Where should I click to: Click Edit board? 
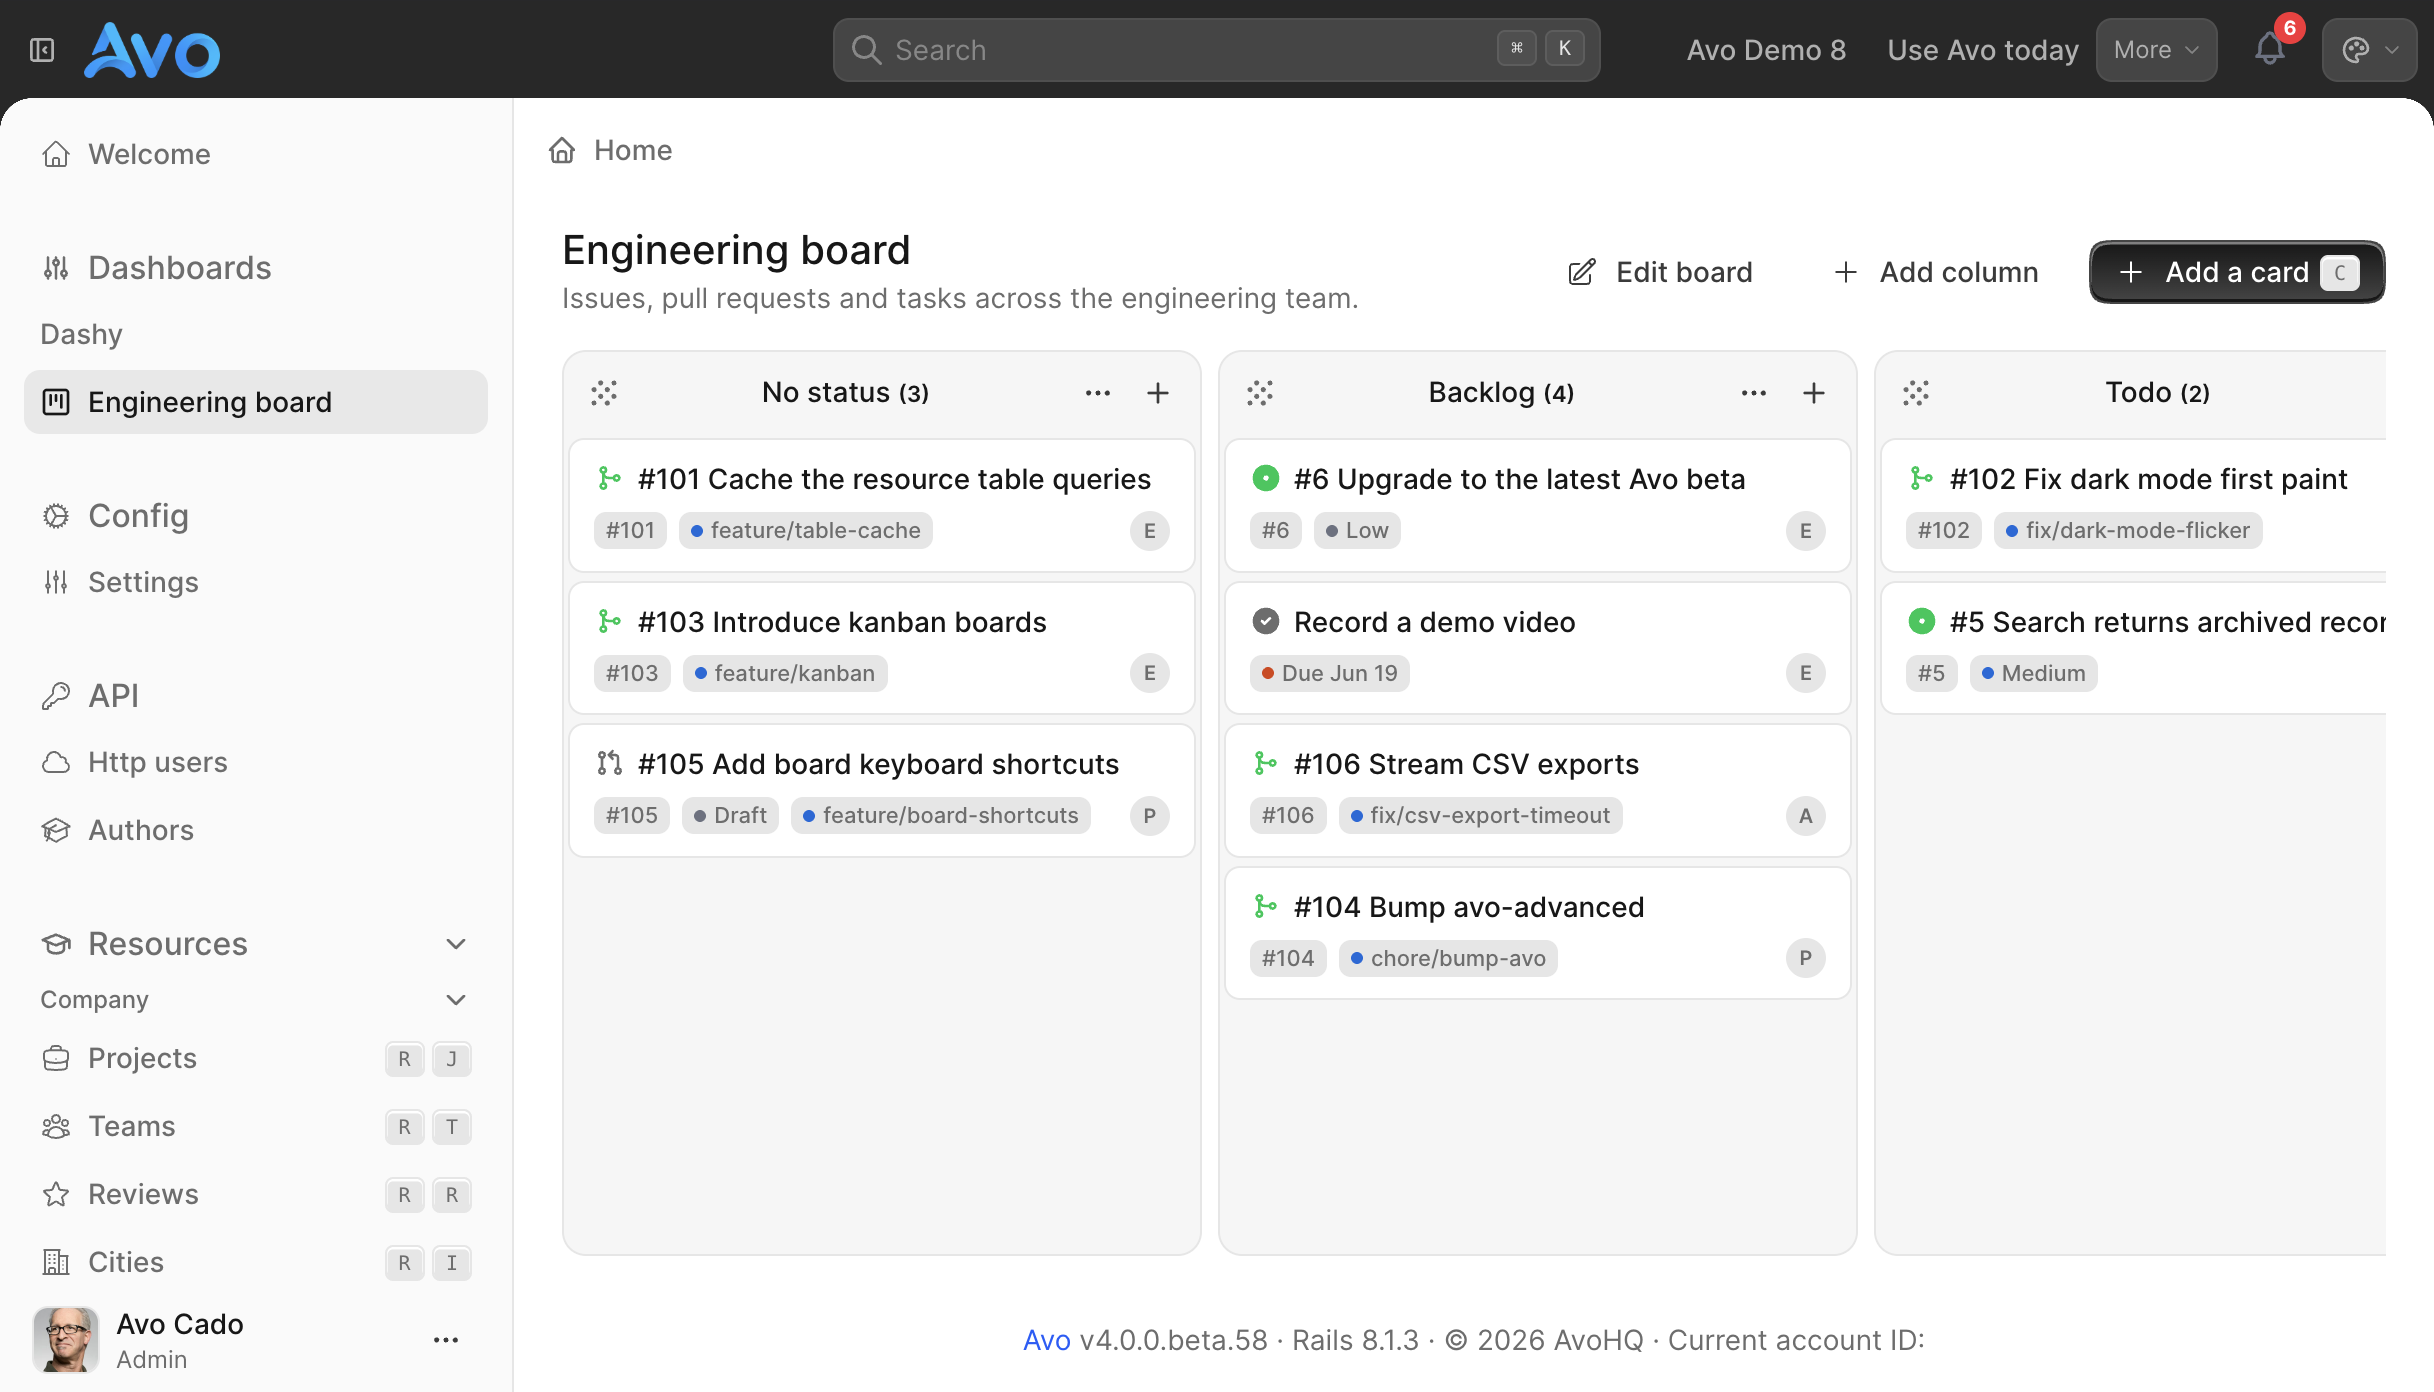point(1660,272)
